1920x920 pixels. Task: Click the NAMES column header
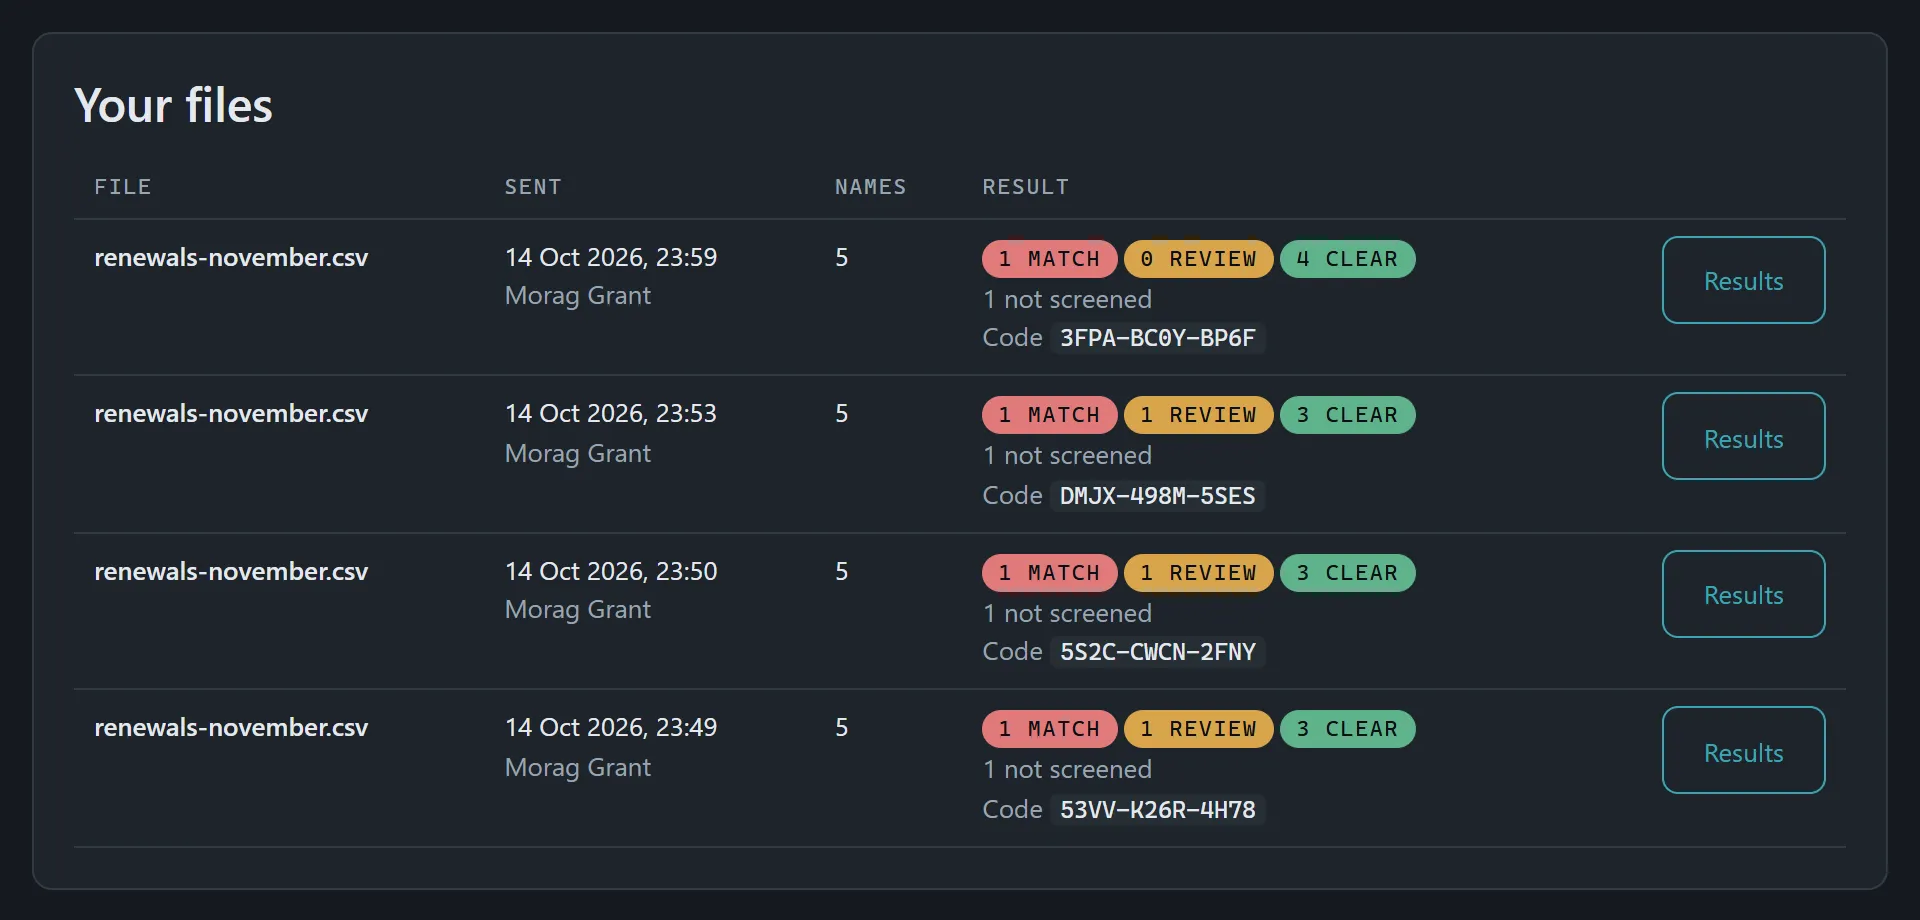870,187
